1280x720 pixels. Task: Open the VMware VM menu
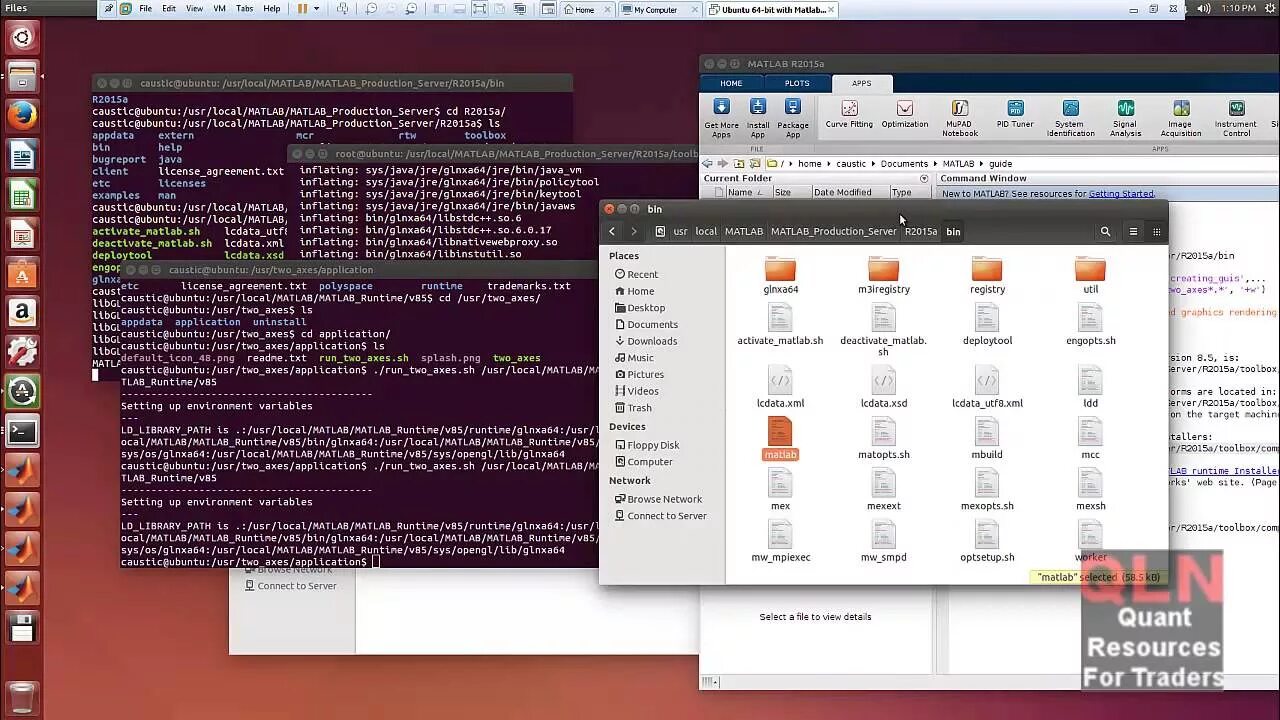219,9
